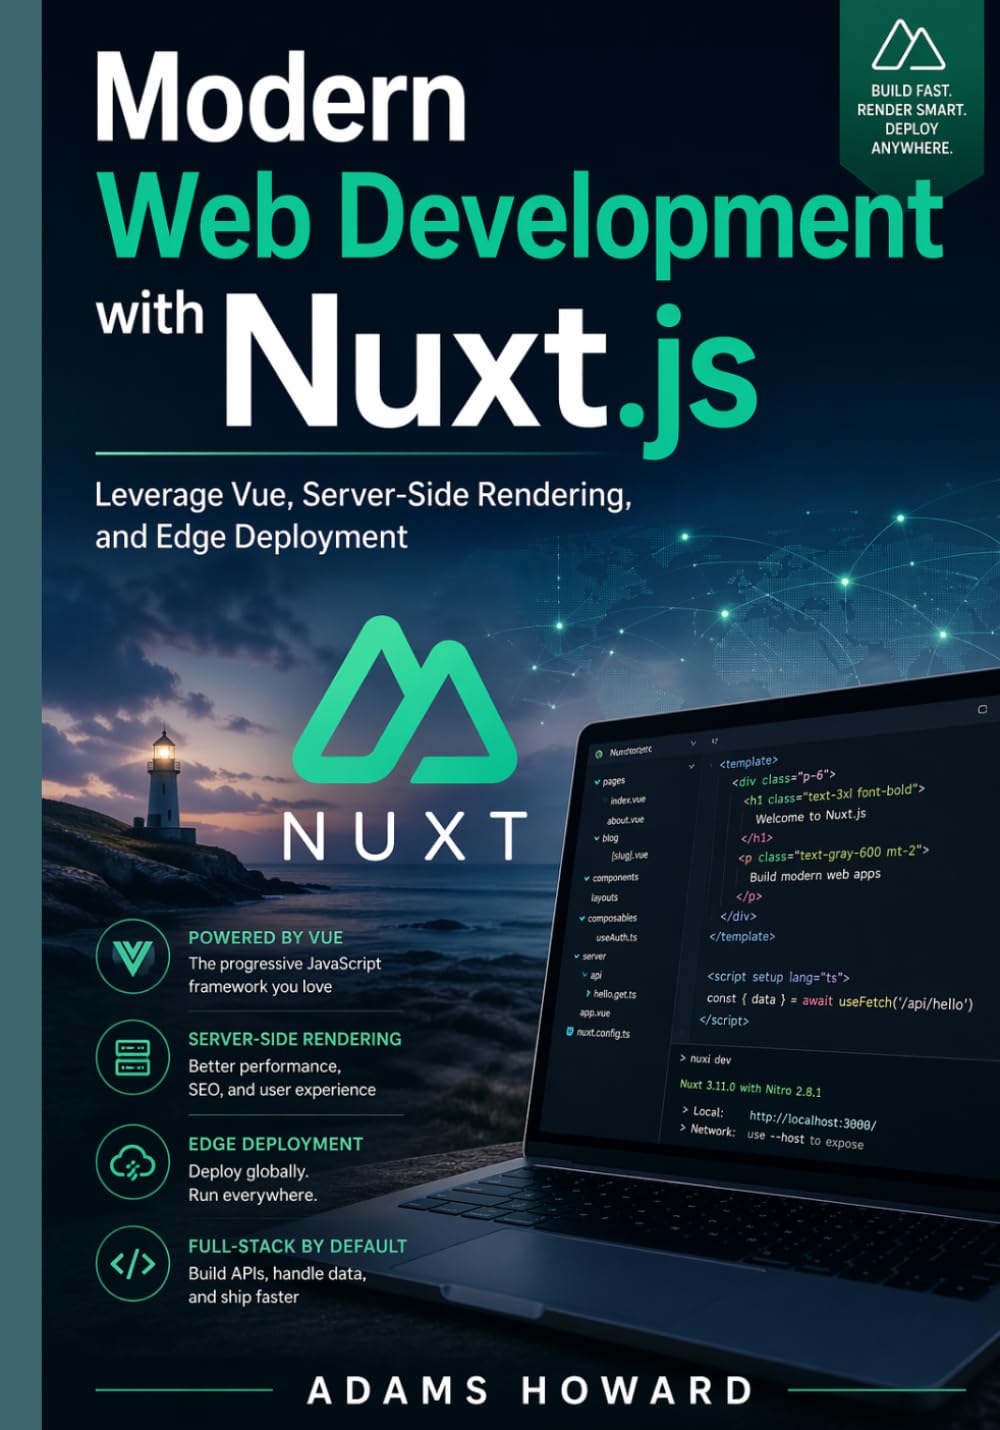Click the 'Build modern web apps' code line
The image size is (1000, 1430).
[815, 875]
